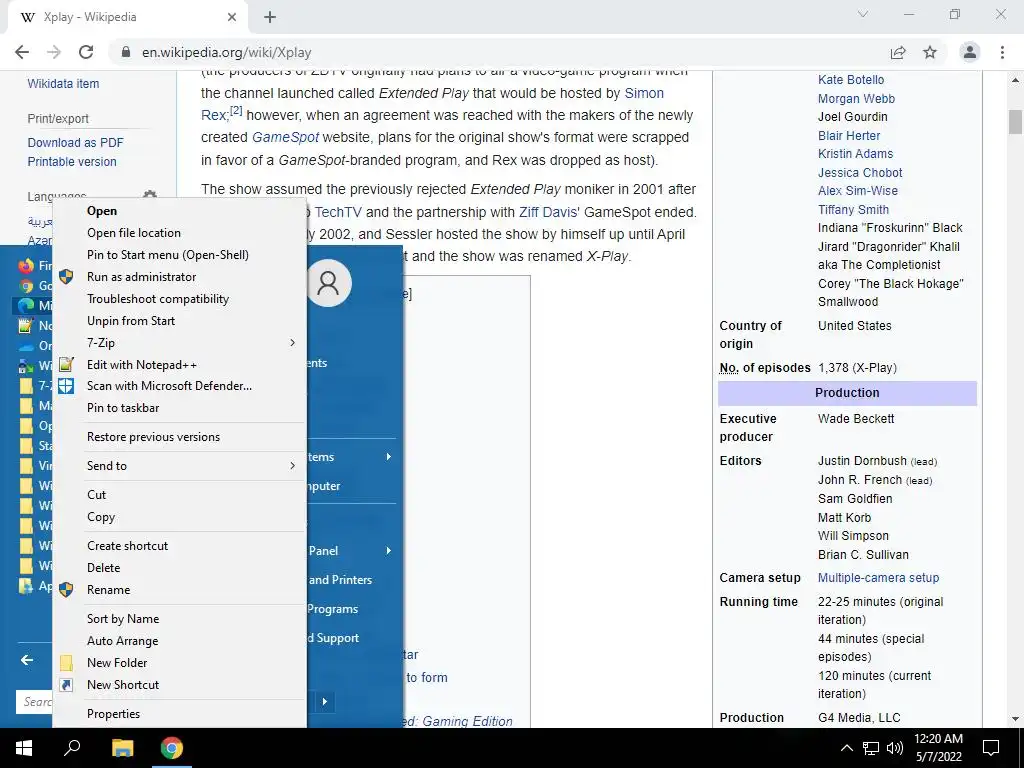Open the Windows Start button
The image size is (1024, 768).
click(24, 748)
